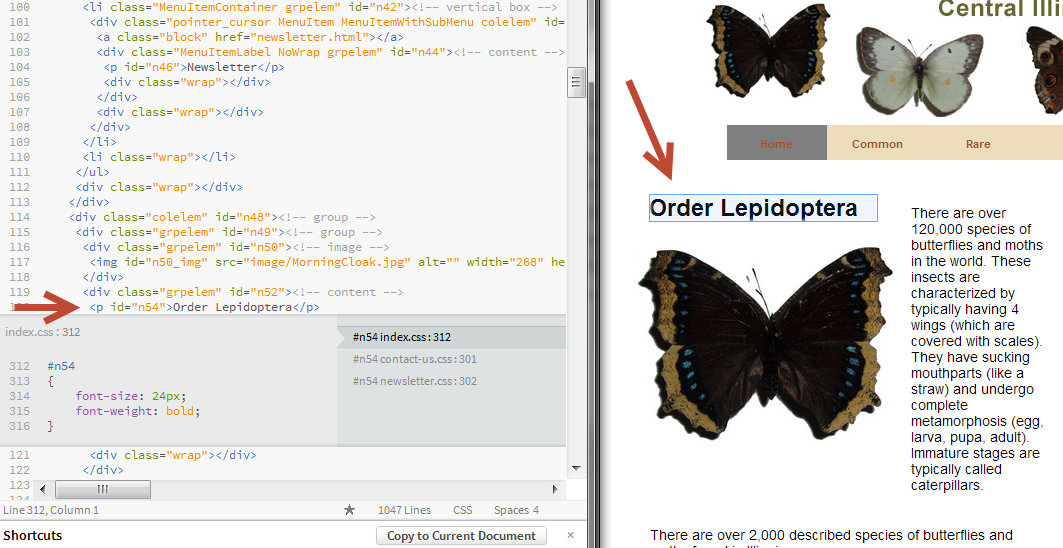The height and width of the screenshot is (548, 1063).
Task: Click line number 114 in the gutter
Action: [19, 217]
